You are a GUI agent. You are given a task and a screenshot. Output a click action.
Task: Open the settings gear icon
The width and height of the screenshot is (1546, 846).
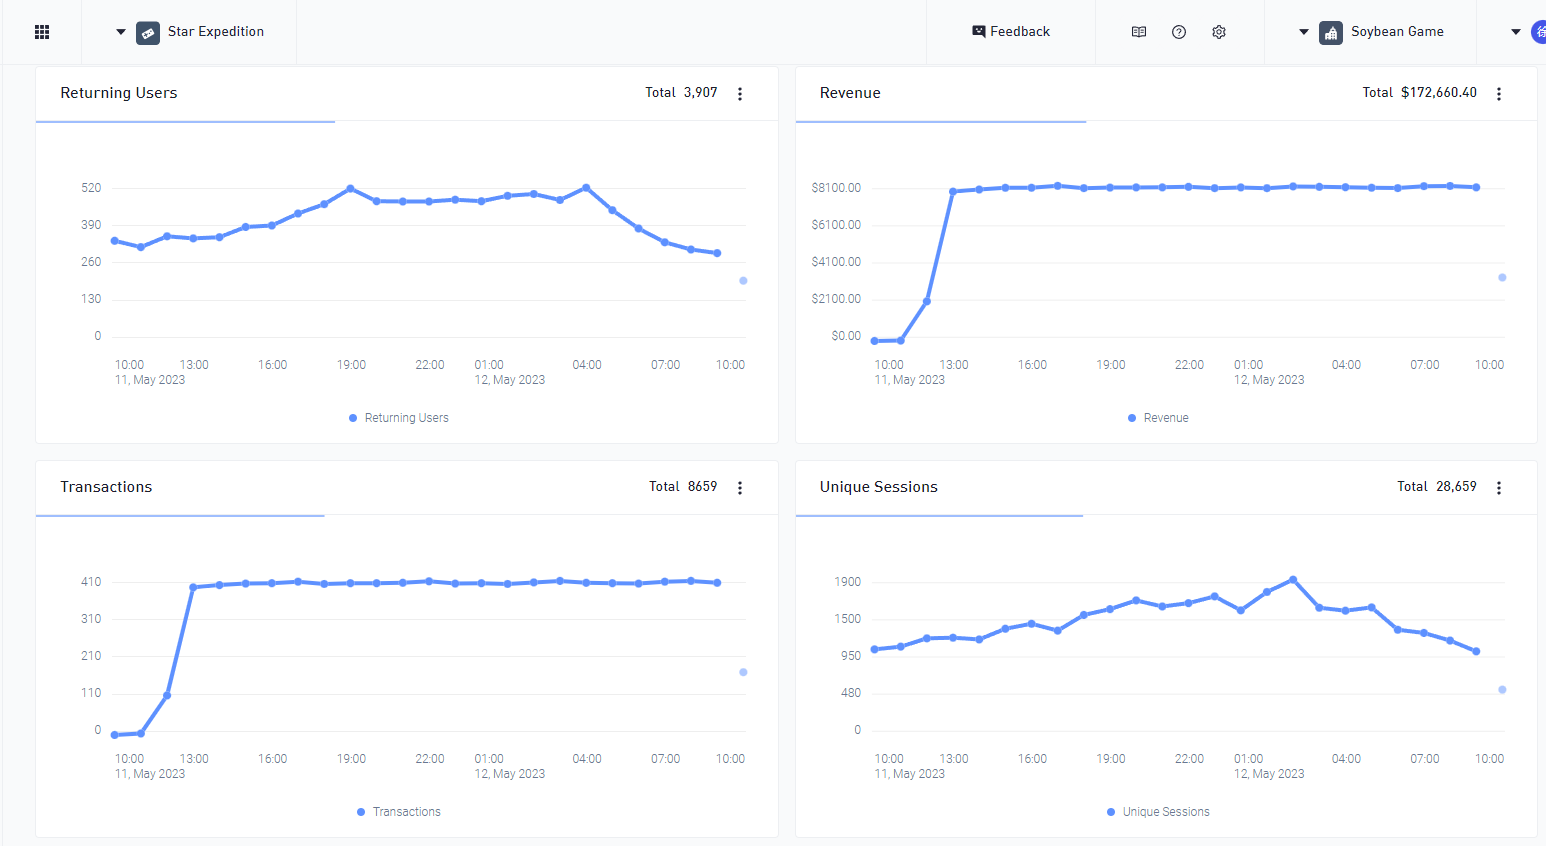(x=1219, y=32)
